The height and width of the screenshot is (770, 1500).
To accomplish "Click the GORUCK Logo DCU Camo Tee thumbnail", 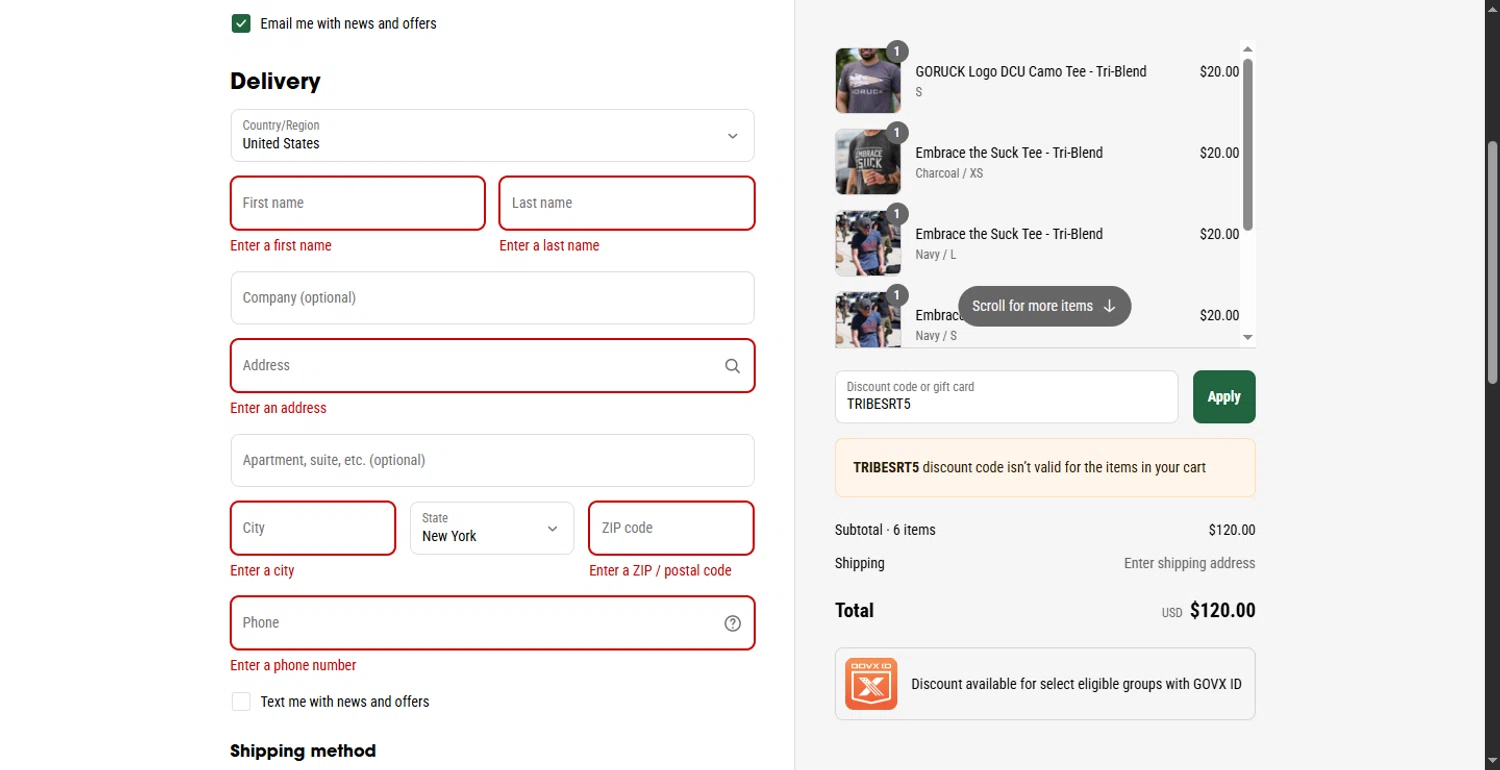I will click(x=867, y=81).
